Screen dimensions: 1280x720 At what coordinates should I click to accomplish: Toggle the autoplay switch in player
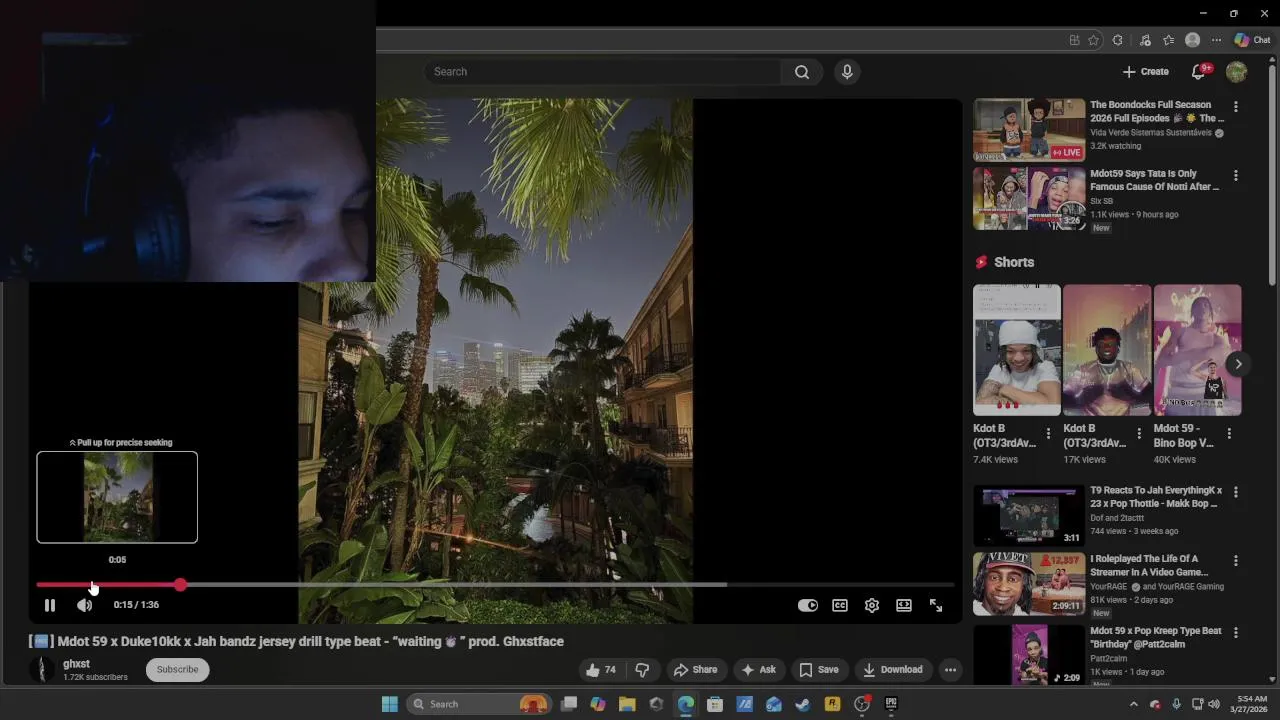(x=808, y=605)
